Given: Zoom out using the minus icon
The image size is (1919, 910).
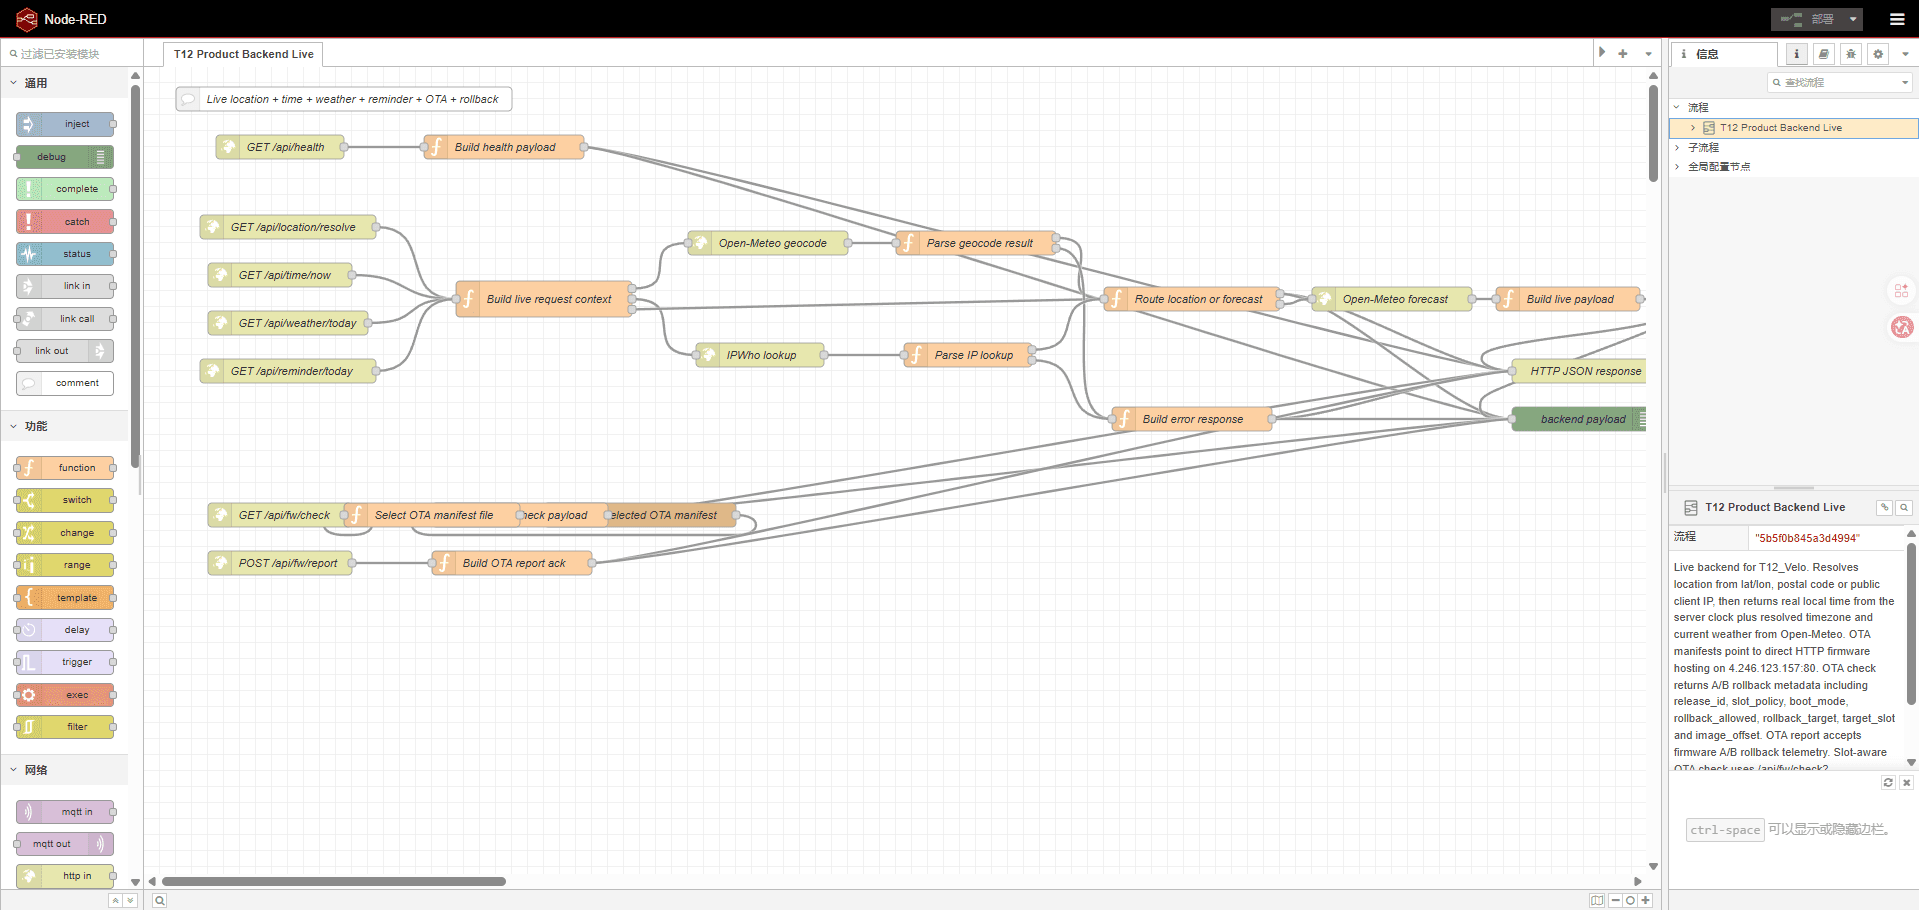Looking at the screenshot, I should (x=1614, y=900).
